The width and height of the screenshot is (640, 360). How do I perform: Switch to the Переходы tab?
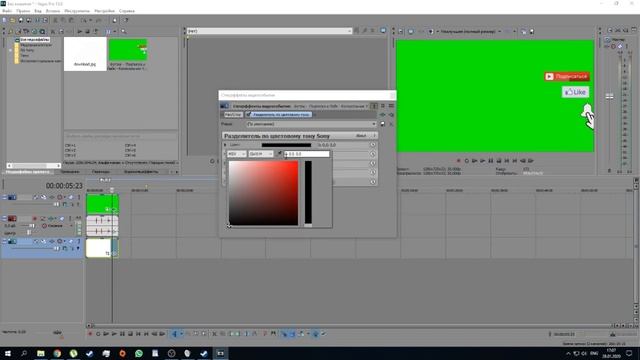pyautogui.click(x=100, y=172)
